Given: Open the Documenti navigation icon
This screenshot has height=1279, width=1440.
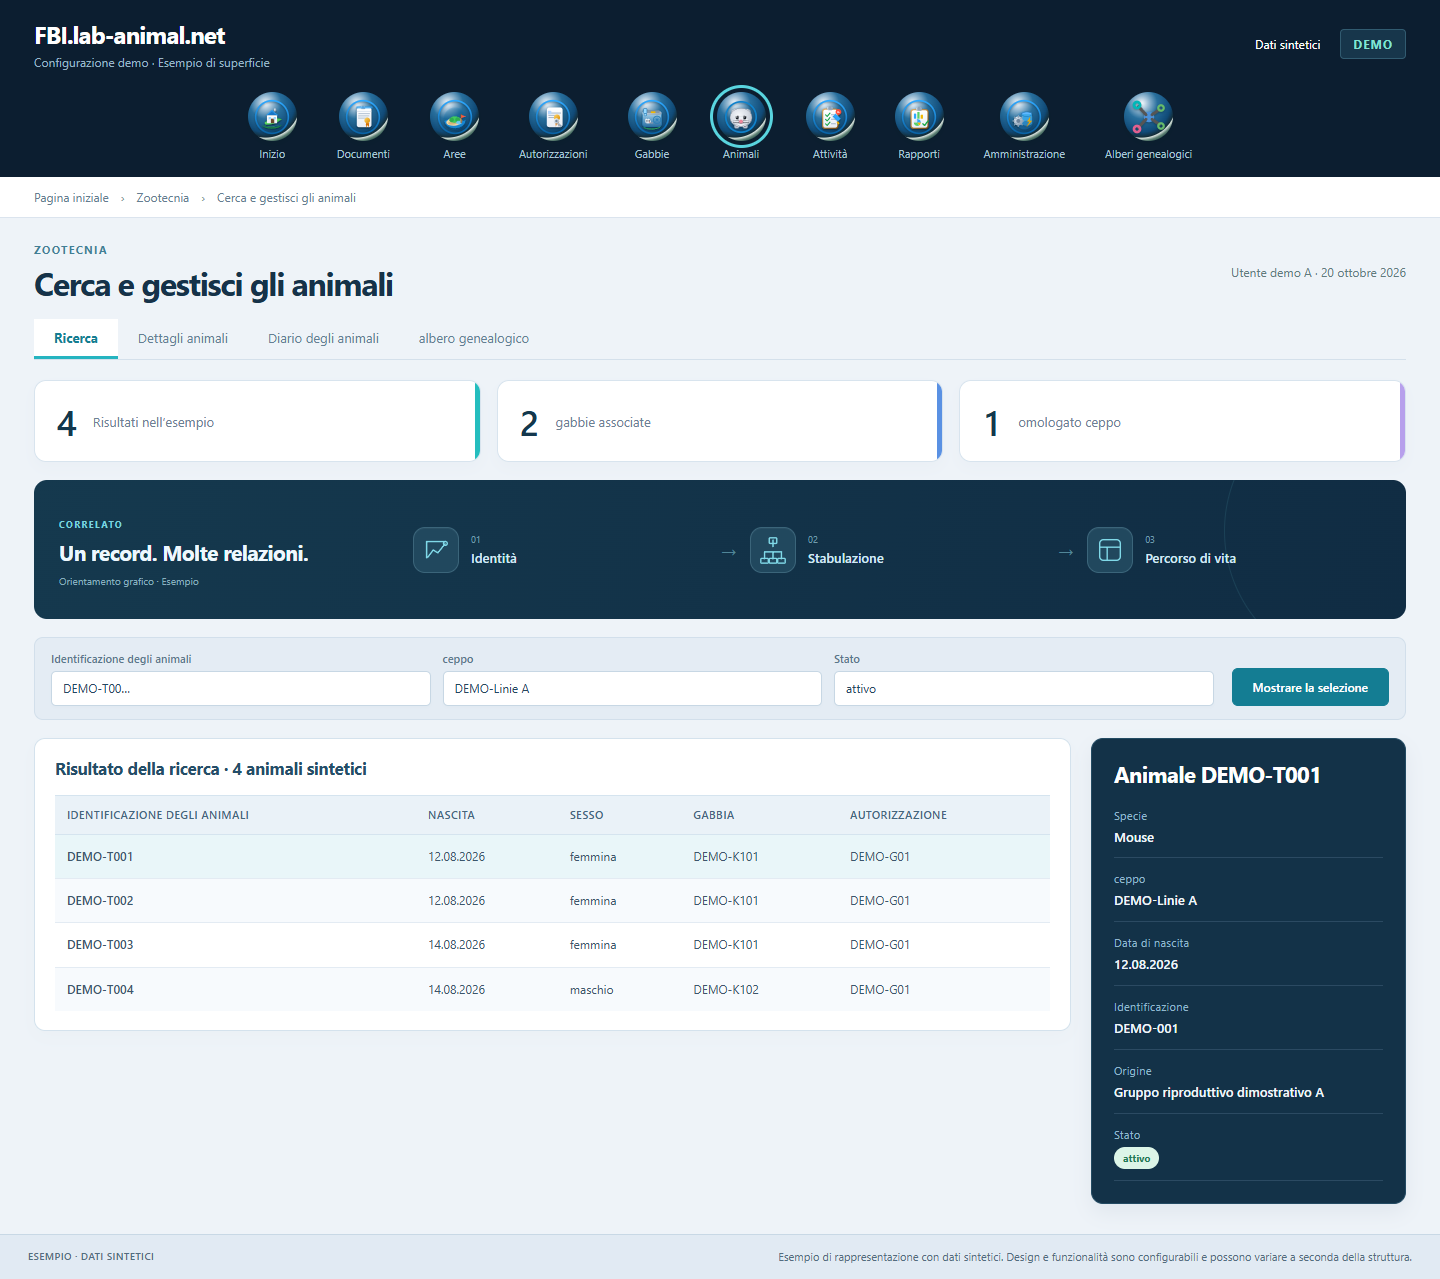Looking at the screenshot, I should pos(363,116).
